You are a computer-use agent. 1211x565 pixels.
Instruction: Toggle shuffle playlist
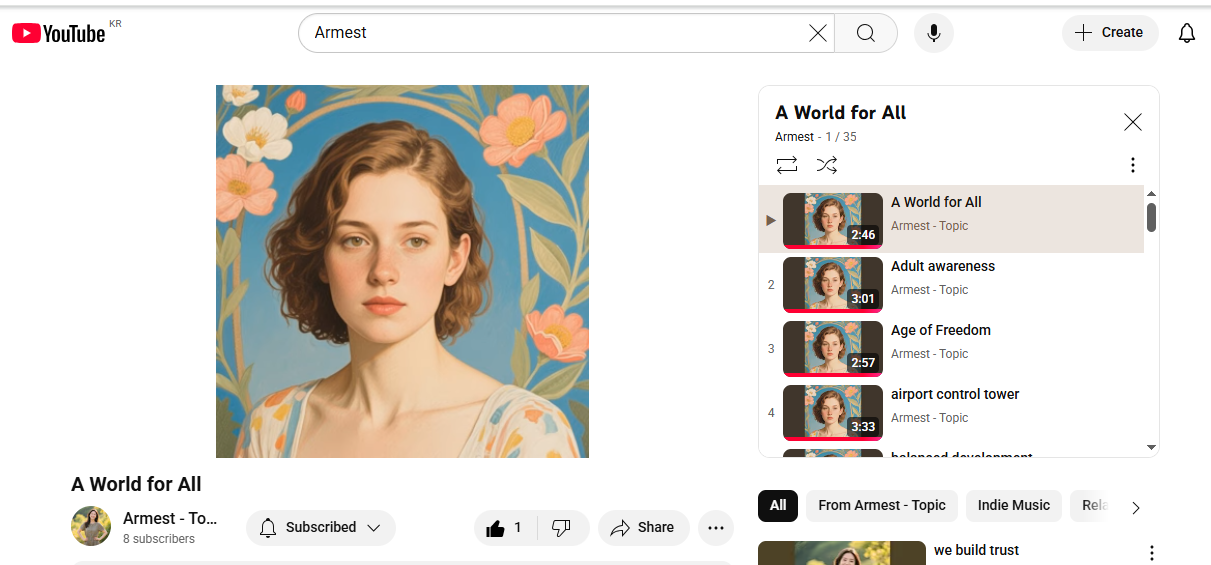[x=827, y=165]
